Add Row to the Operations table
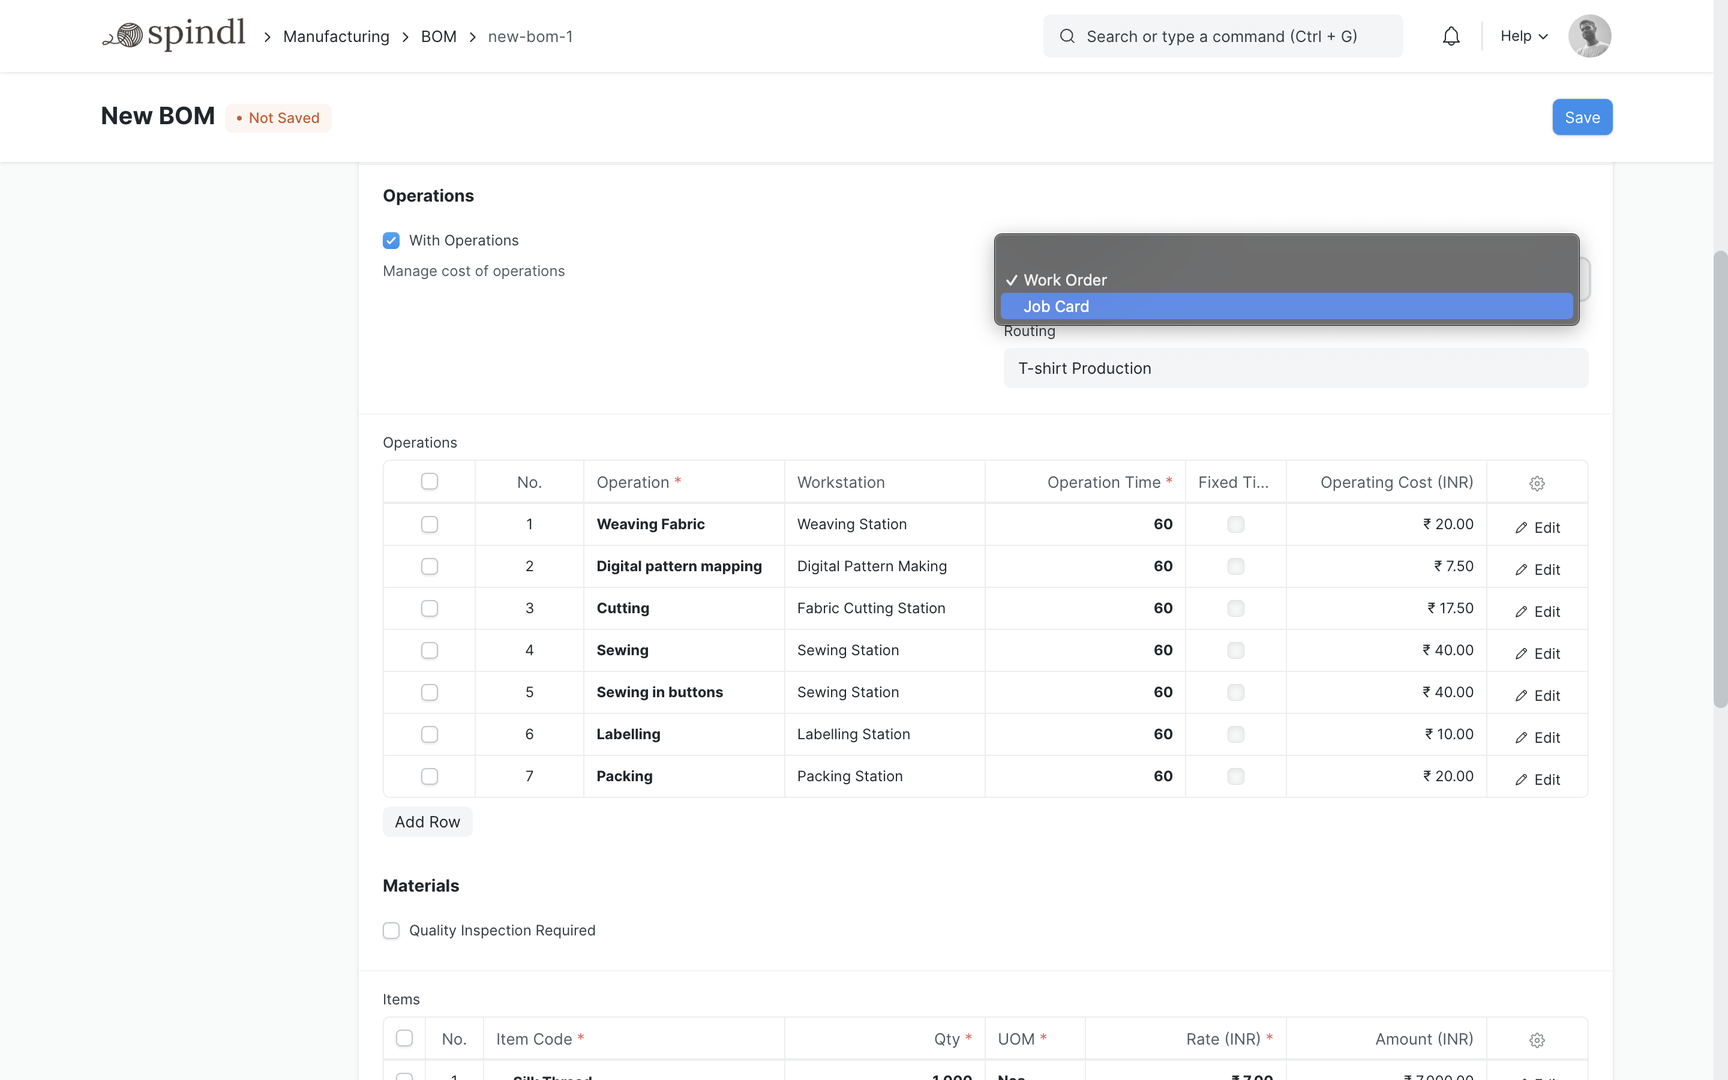 [427, 822]
